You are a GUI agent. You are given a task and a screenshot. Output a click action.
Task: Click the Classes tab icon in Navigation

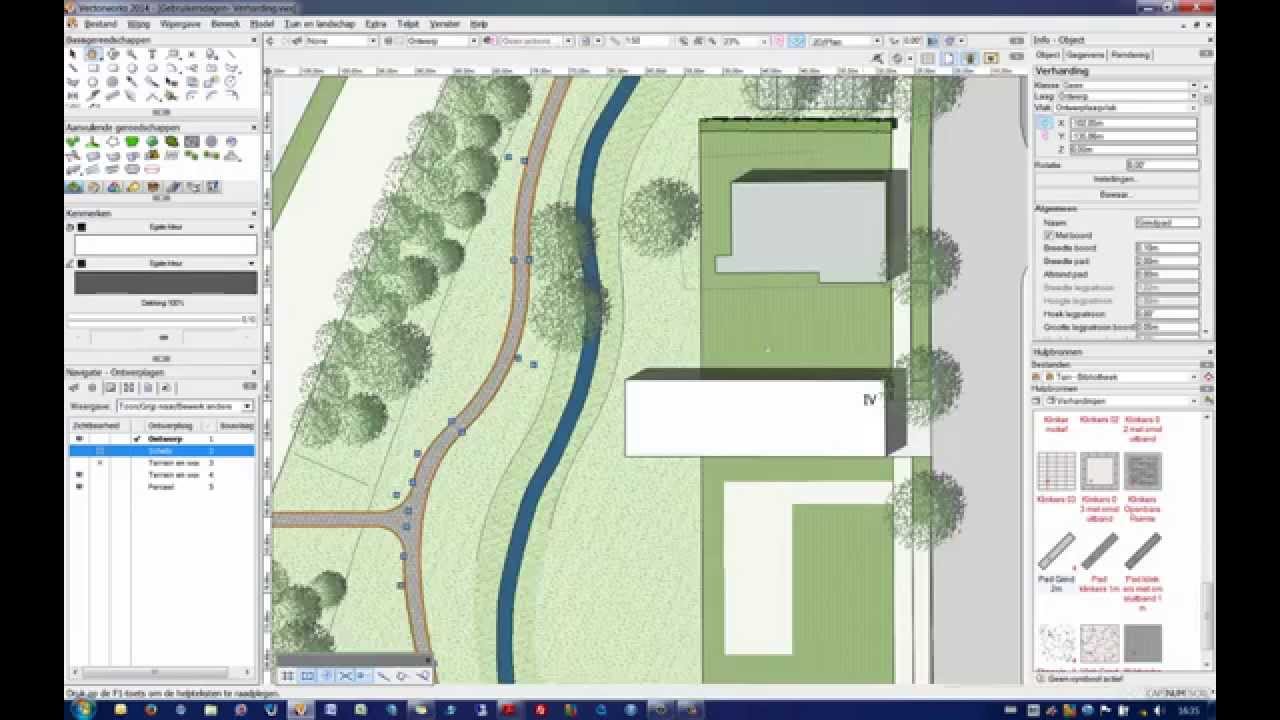tap(73, 387)
